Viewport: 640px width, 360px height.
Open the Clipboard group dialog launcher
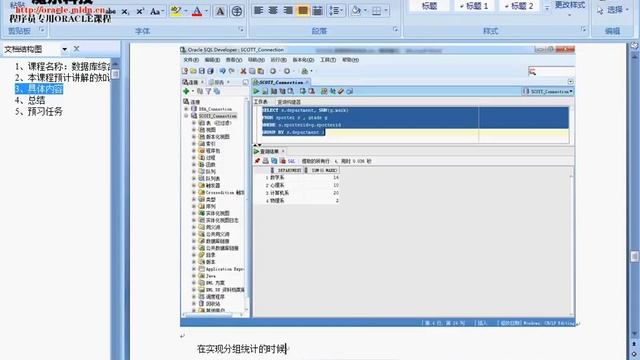pos(42,30)
